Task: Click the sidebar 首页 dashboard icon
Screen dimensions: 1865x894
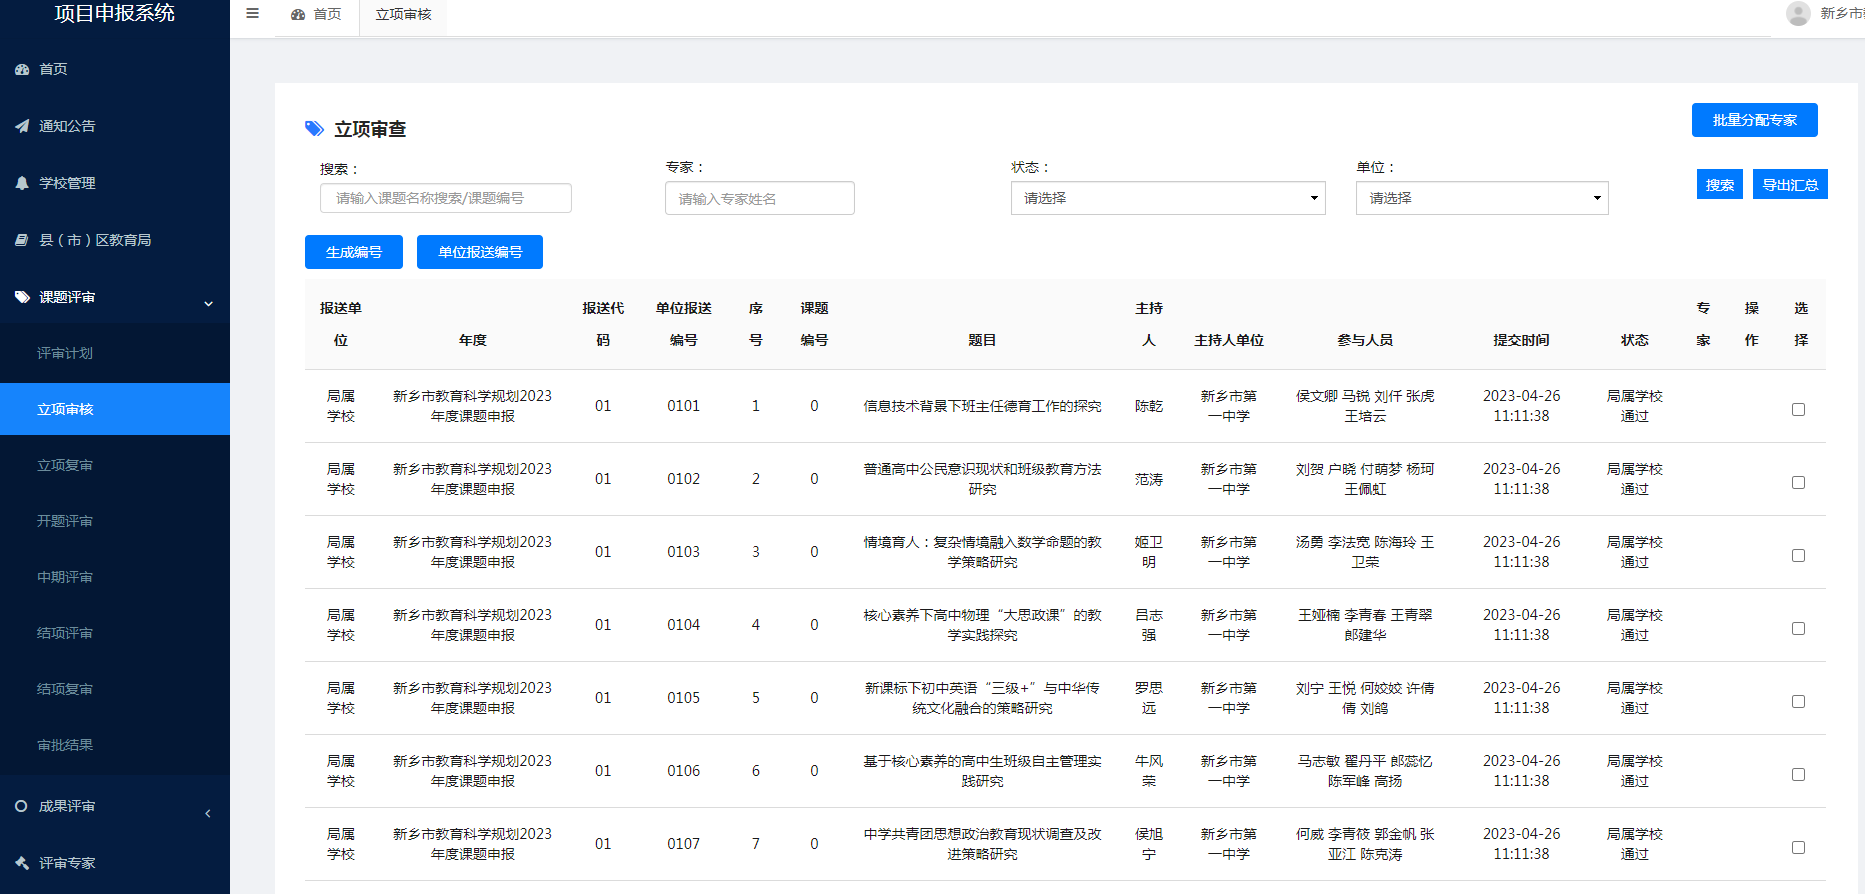Action: tap(22, 69)
